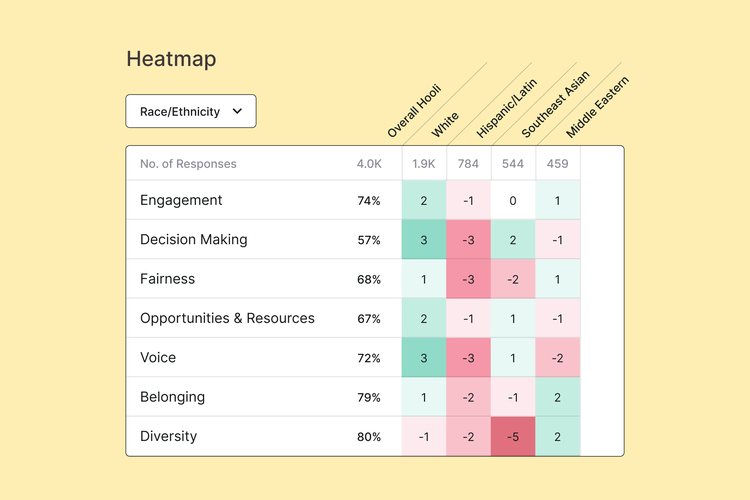Click Voice cell for White showing 3
The height and width of the screenshot is (500, 750).
424,357
